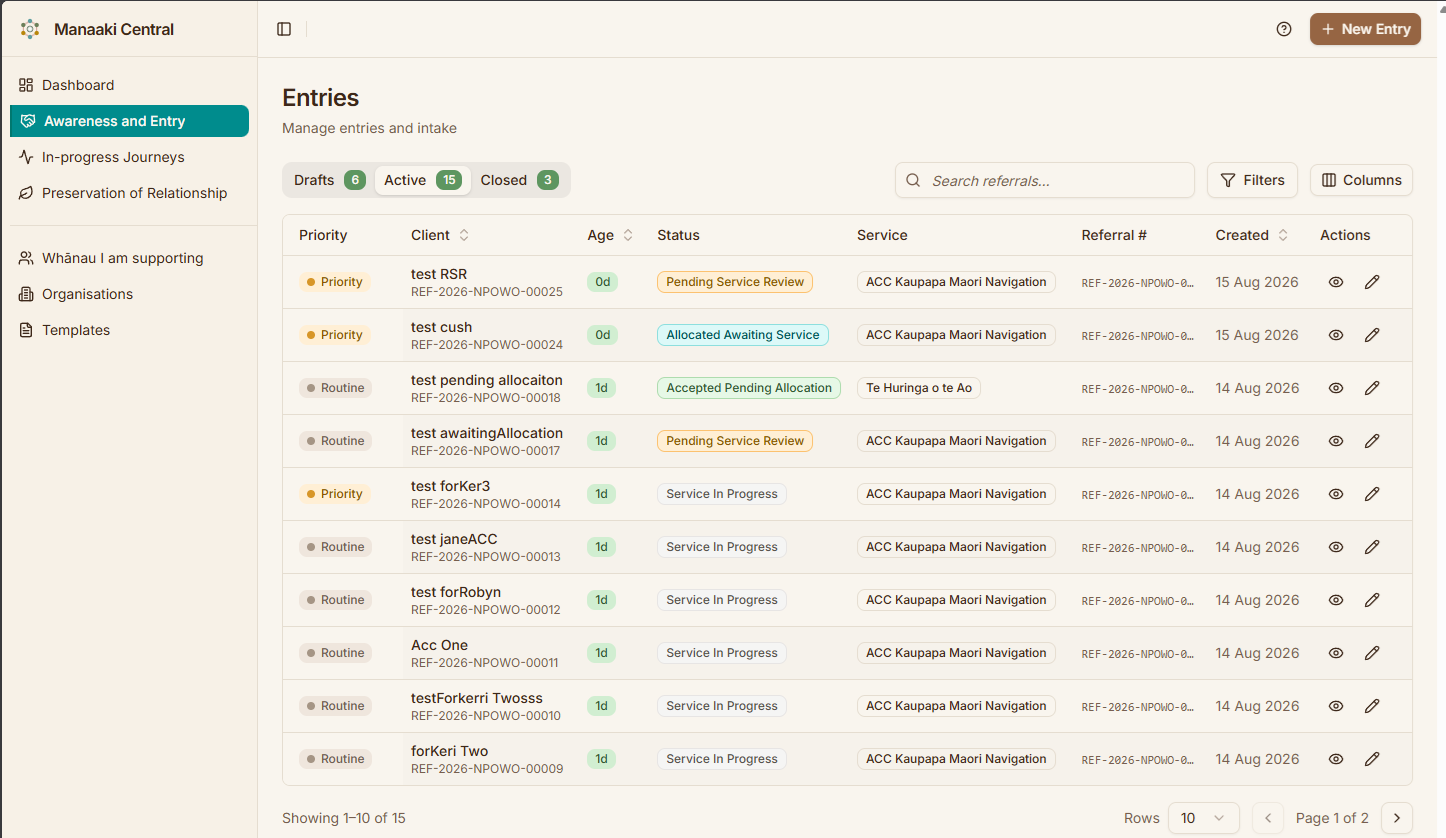1446x838 pixels.
Task: View test awaitingAllocation entry eye icon
Action: pos(1336,441)
